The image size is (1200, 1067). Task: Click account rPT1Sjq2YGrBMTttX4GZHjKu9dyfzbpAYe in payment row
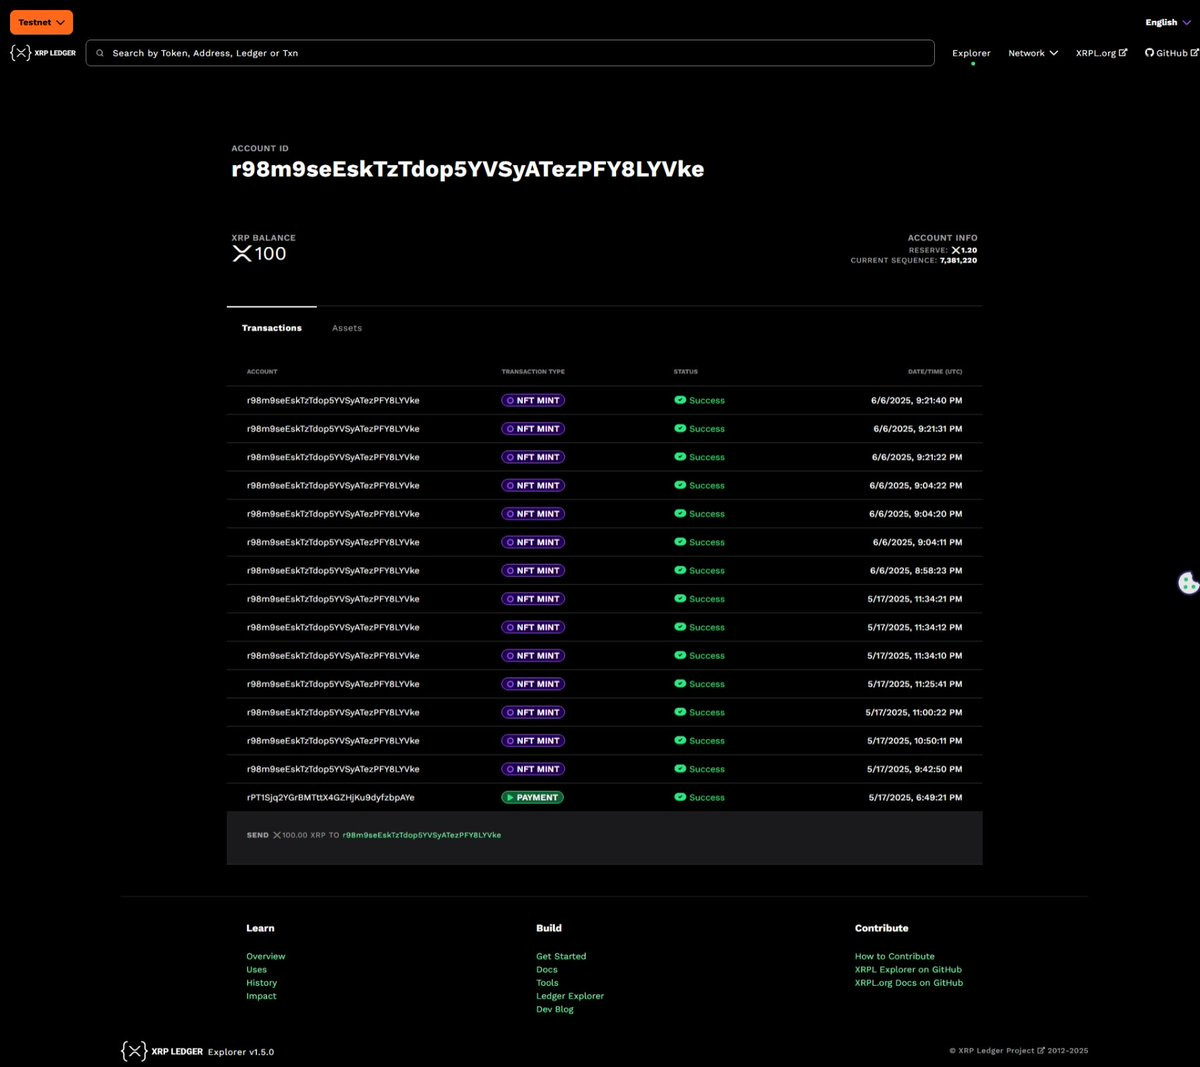330,798
